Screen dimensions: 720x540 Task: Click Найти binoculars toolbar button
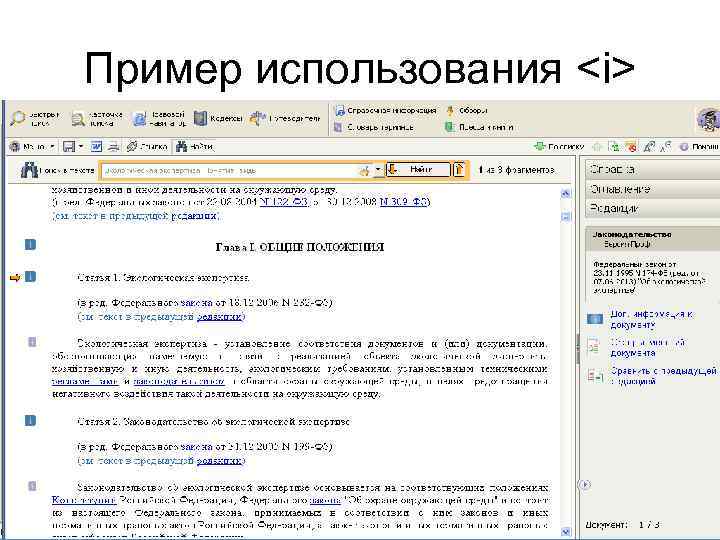click(x=195, y=146)
